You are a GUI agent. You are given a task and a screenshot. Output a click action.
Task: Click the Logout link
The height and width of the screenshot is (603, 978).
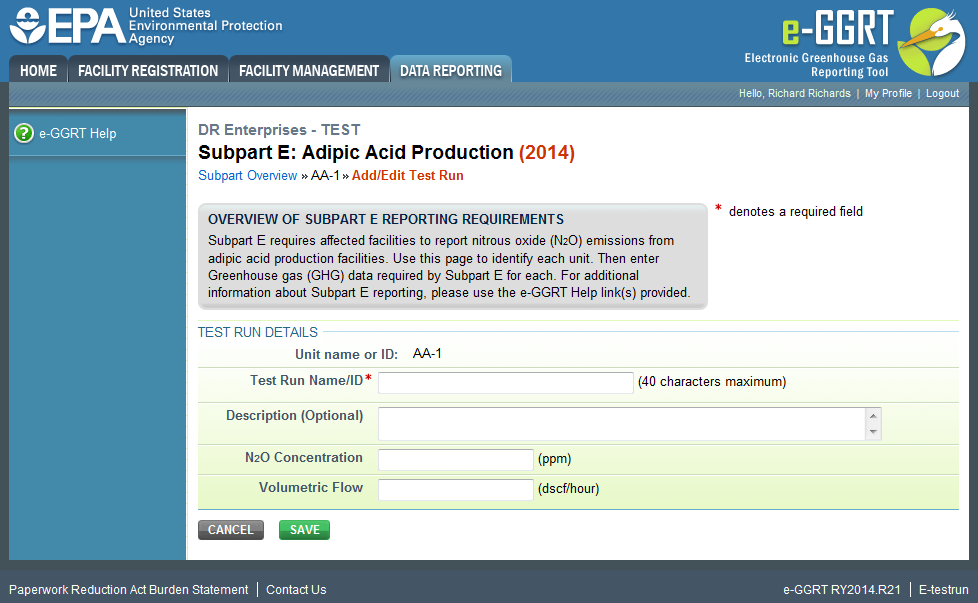click(x=942, y=94)
